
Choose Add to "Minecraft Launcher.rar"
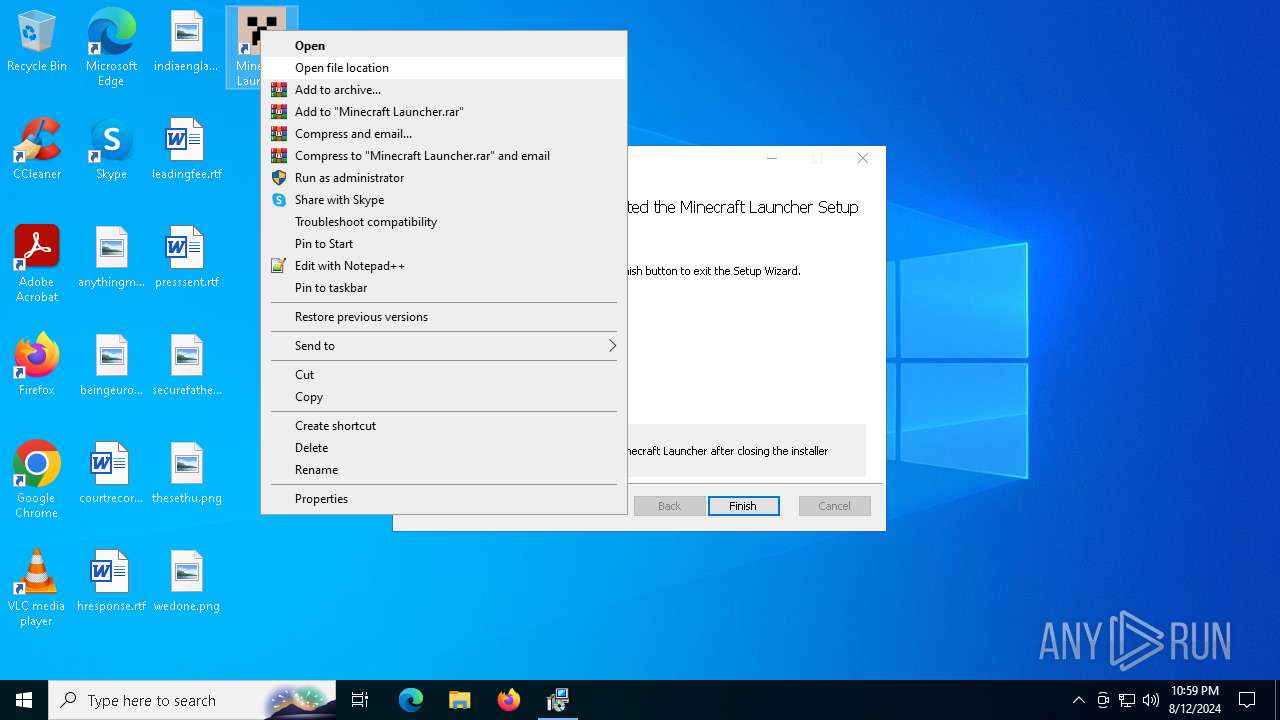point(444,112)
